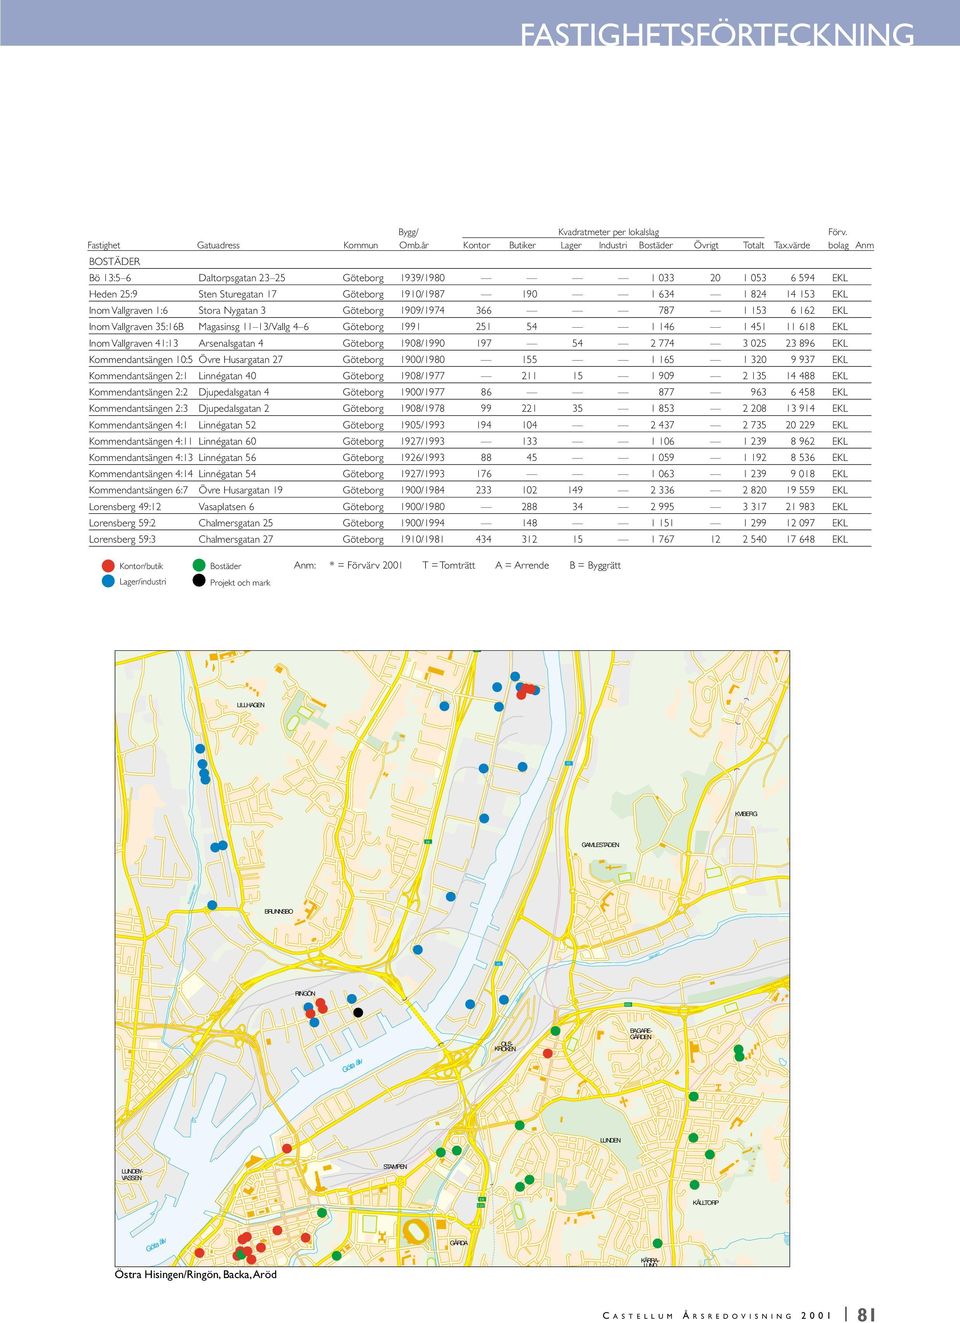This screenshot has height=1323, width=960.
Task: Click the Gatuadress column header
Action: pos(218,245)
